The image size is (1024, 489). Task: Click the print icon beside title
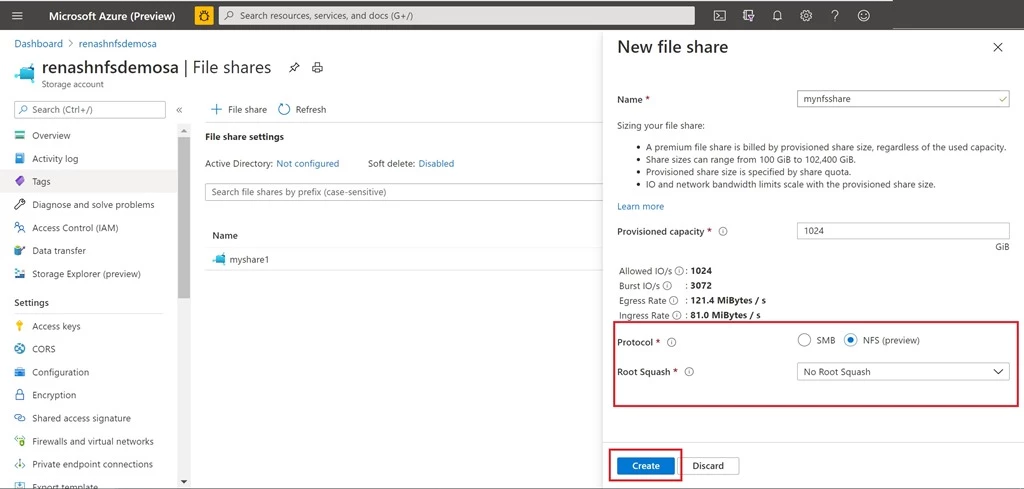(x=317, y=67)
